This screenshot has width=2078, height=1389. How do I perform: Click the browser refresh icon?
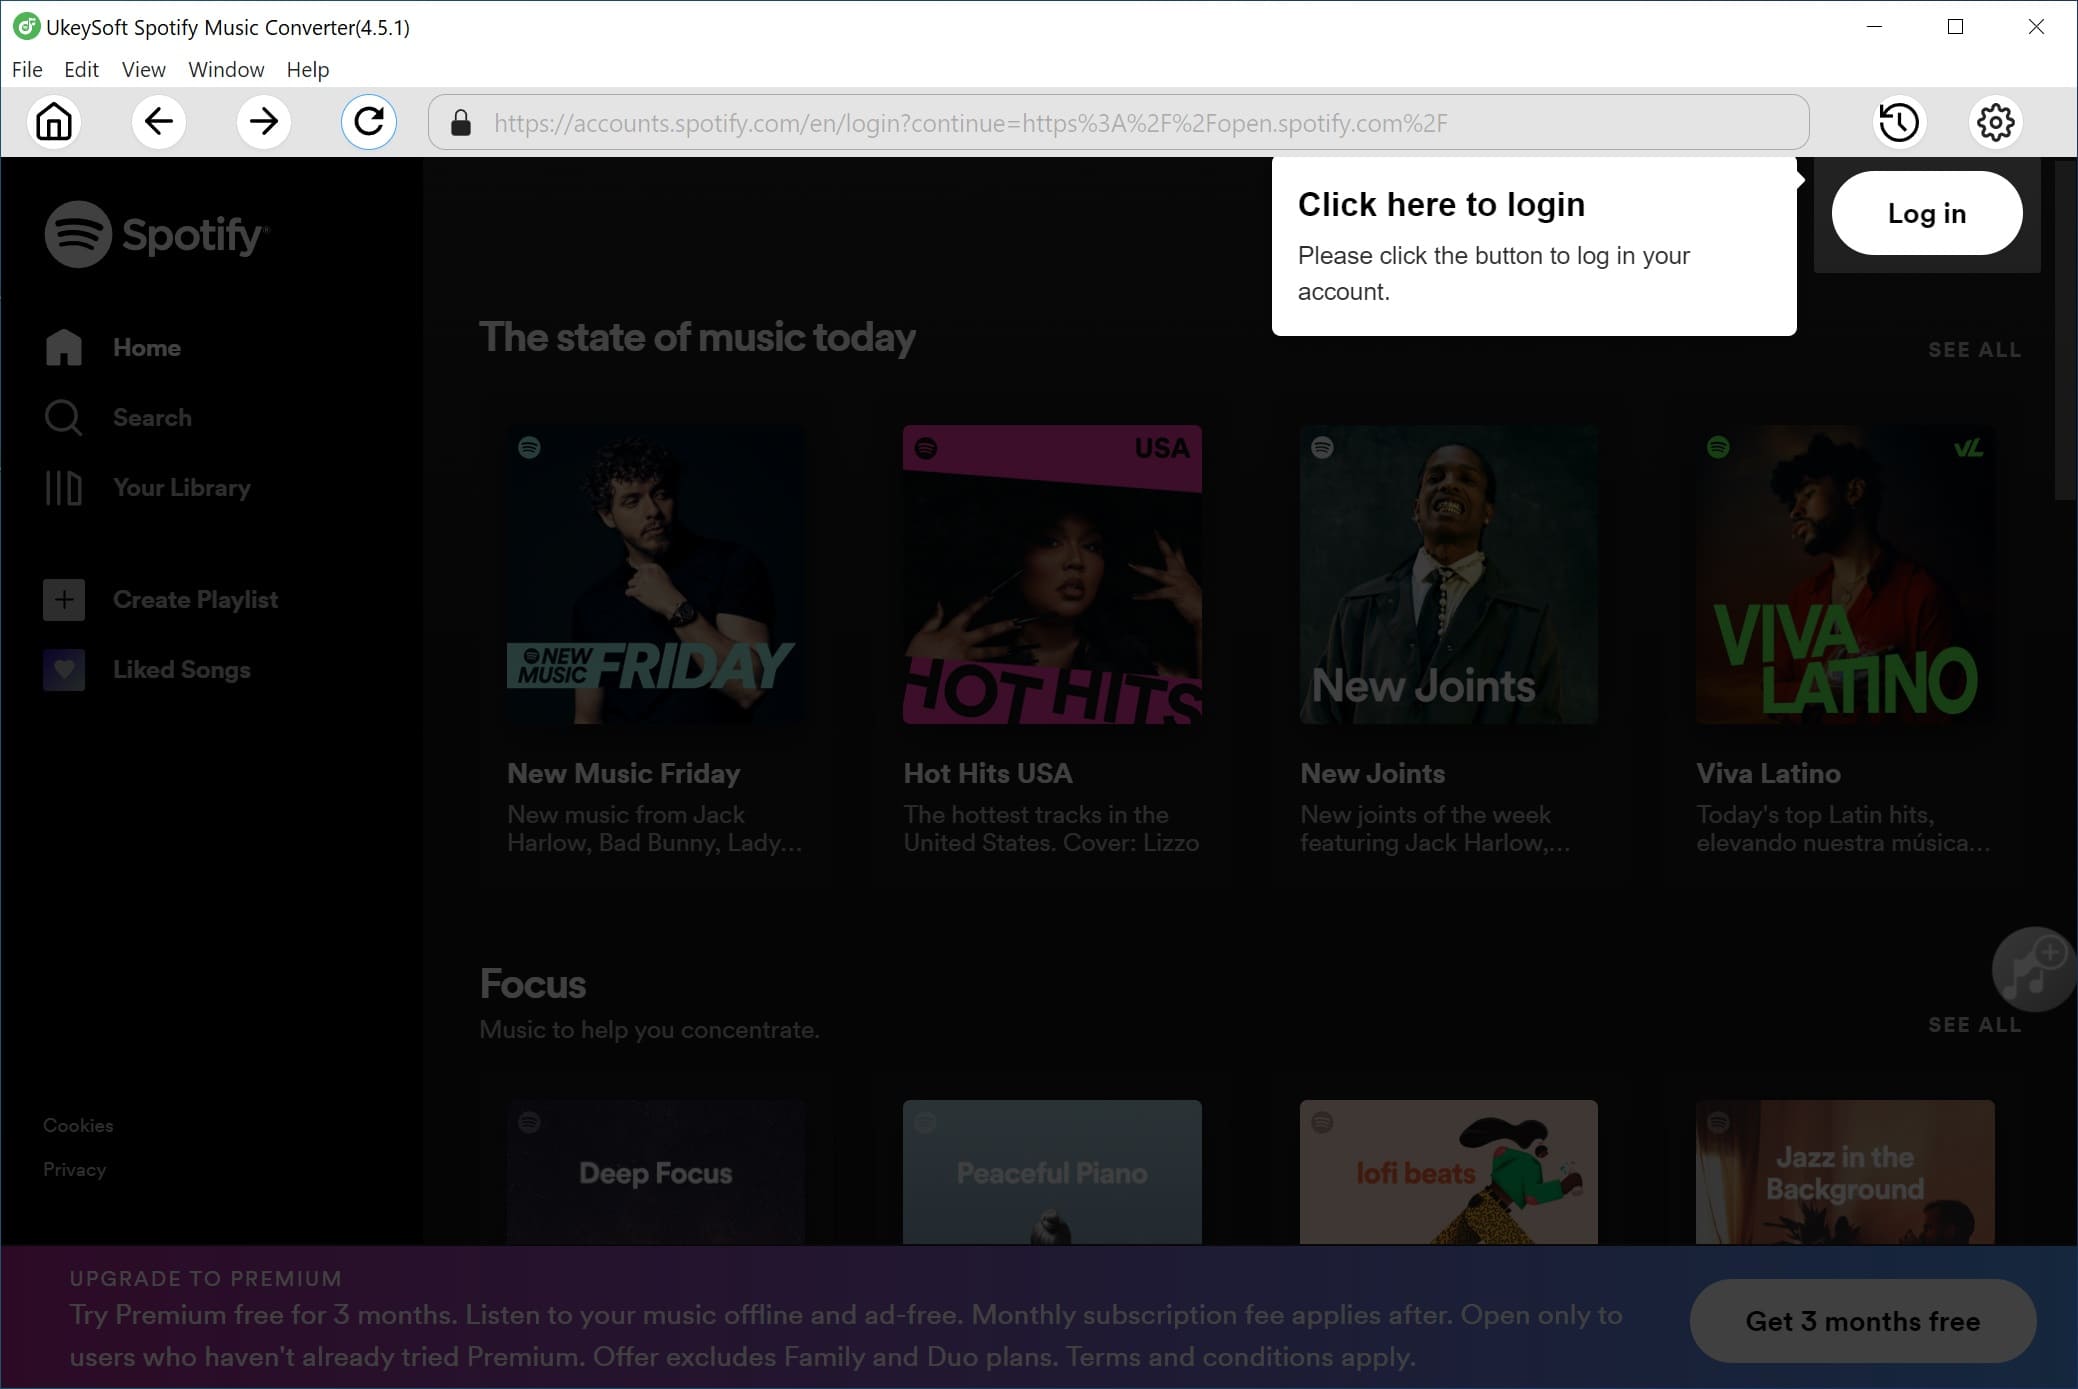click(370, 121)
